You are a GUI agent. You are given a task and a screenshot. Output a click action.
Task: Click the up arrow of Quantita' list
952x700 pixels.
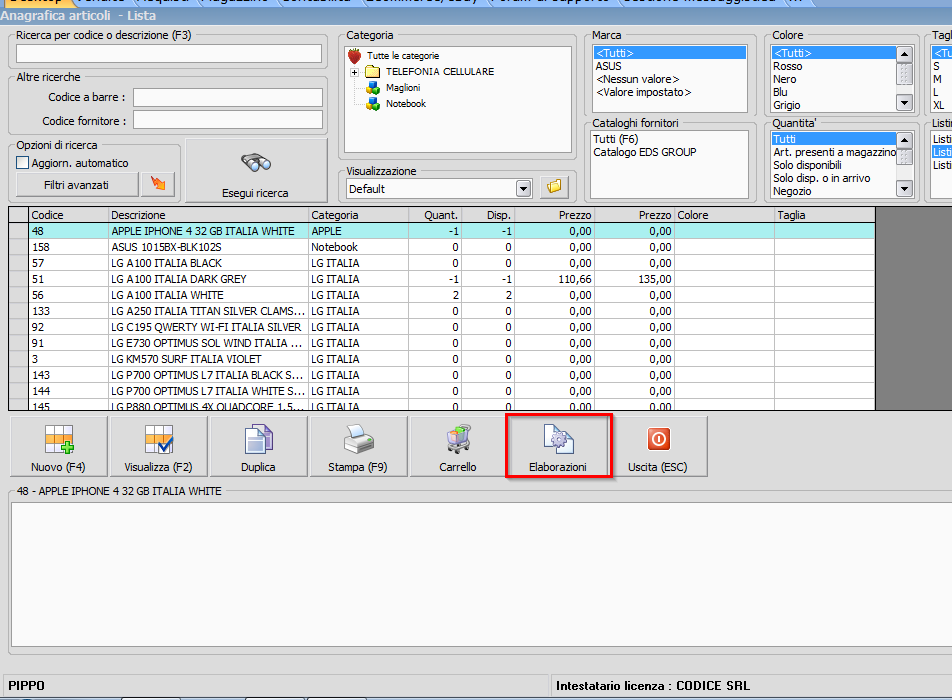pyautogui.click(x=905, y=141)
